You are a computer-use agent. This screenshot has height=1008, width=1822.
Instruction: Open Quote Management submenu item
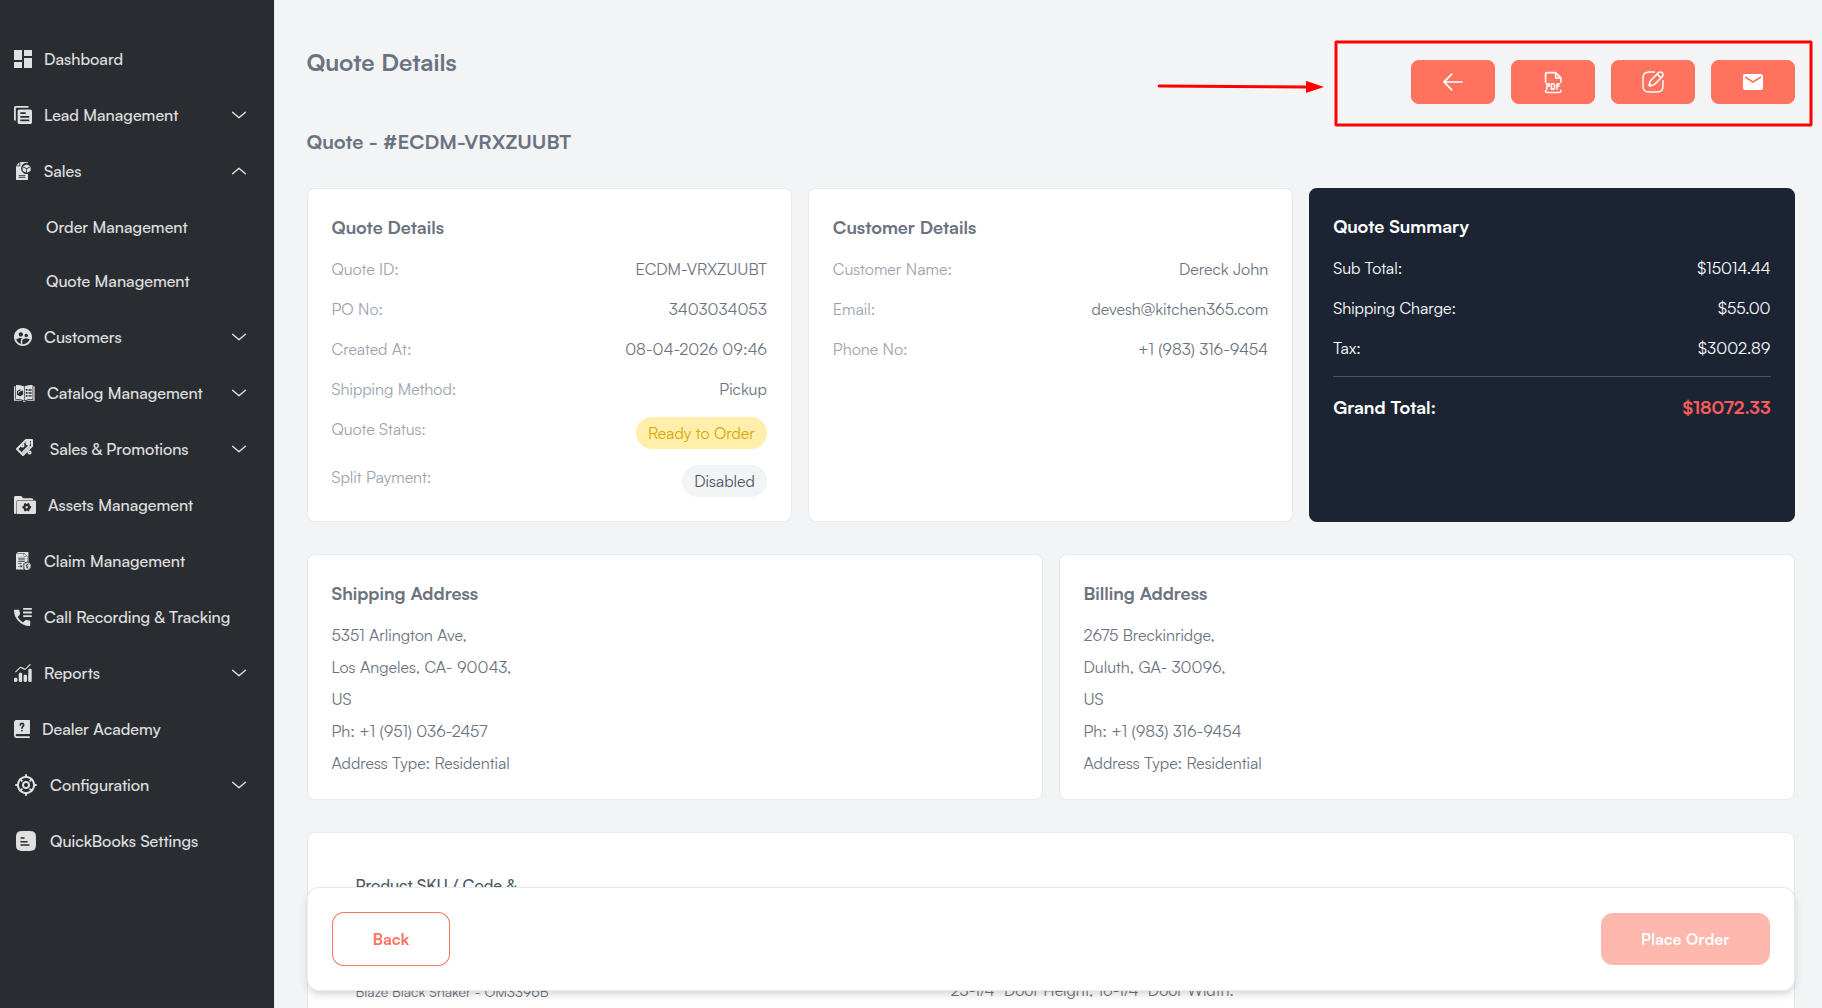click(x=118, y=281)
